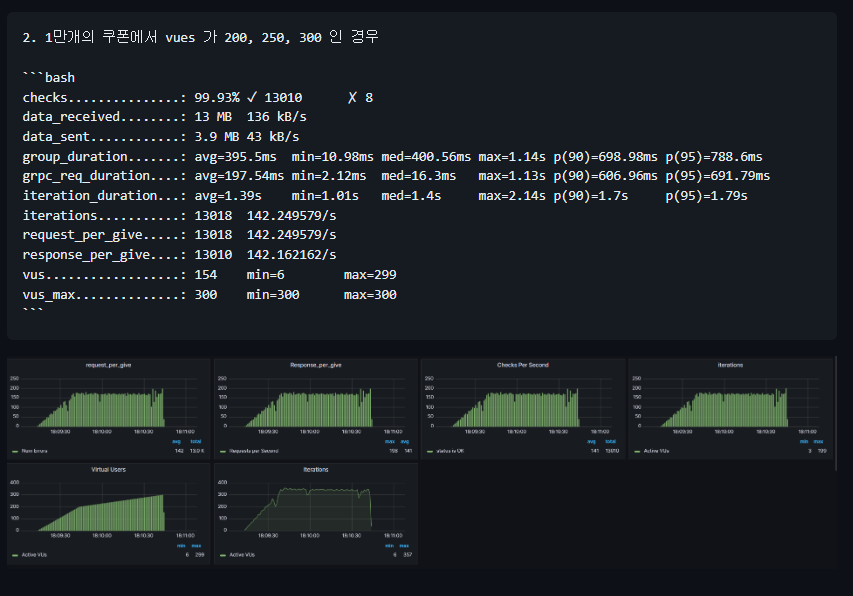Click the failed checks count '8'

pos(369,97)
